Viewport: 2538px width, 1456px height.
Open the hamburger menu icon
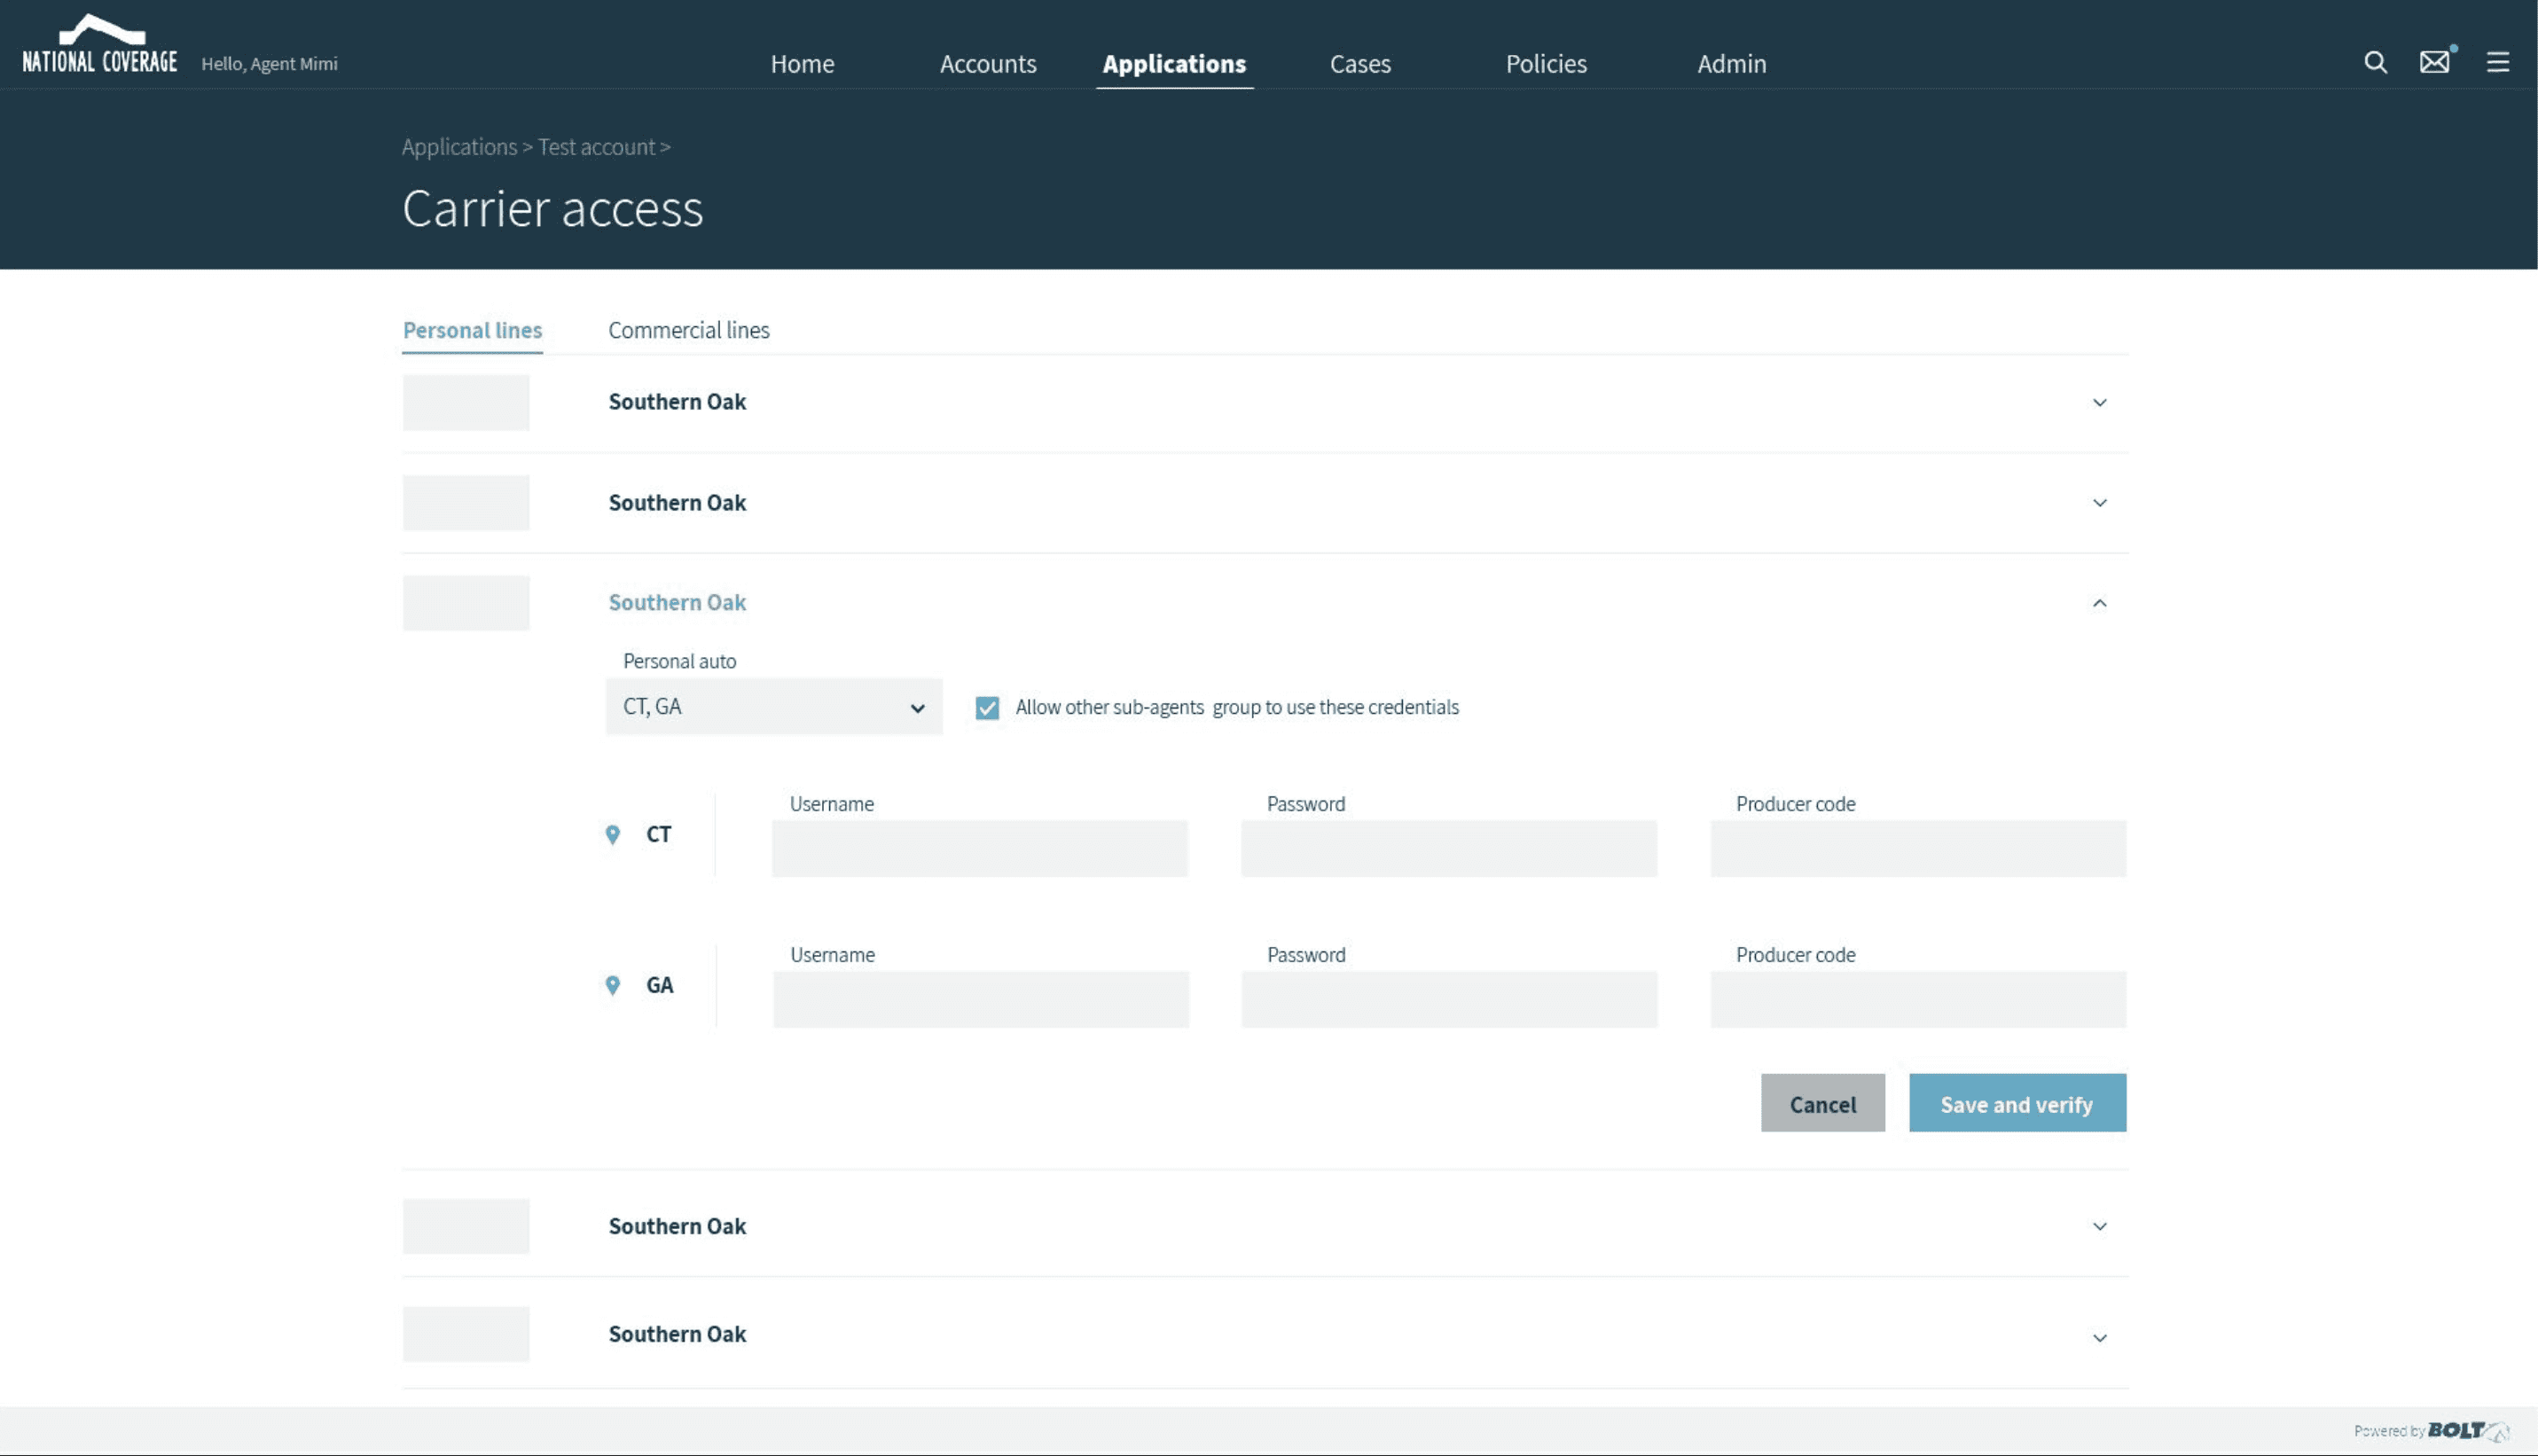pos(2497,63)
